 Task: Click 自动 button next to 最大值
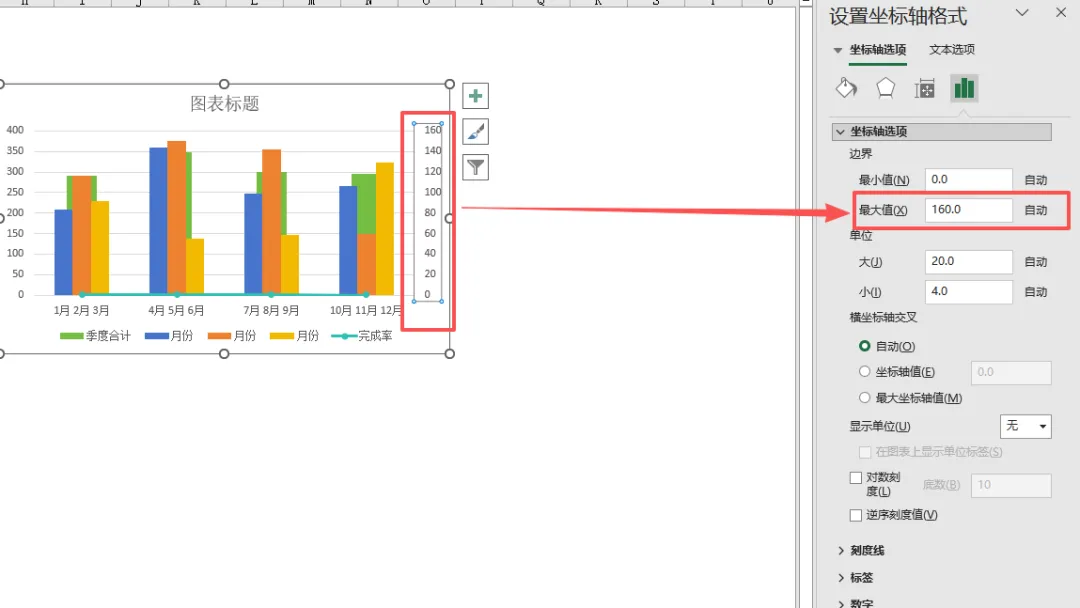pyautogui.click(x=1036, y=210)
